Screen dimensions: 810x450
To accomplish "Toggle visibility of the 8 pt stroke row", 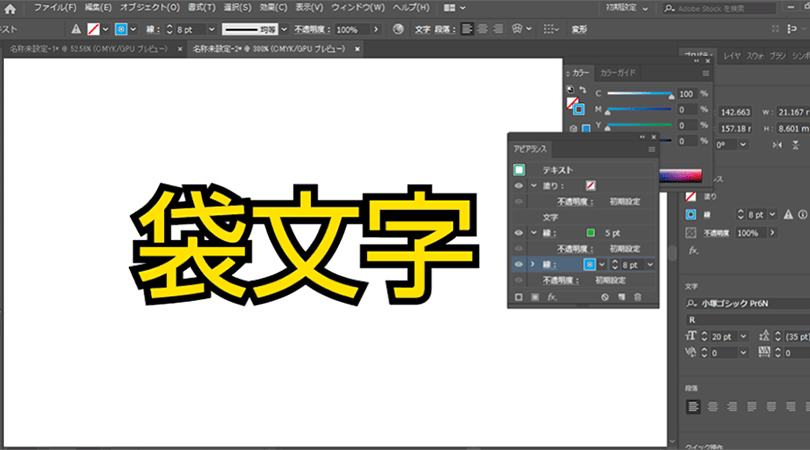I will 519,264.
